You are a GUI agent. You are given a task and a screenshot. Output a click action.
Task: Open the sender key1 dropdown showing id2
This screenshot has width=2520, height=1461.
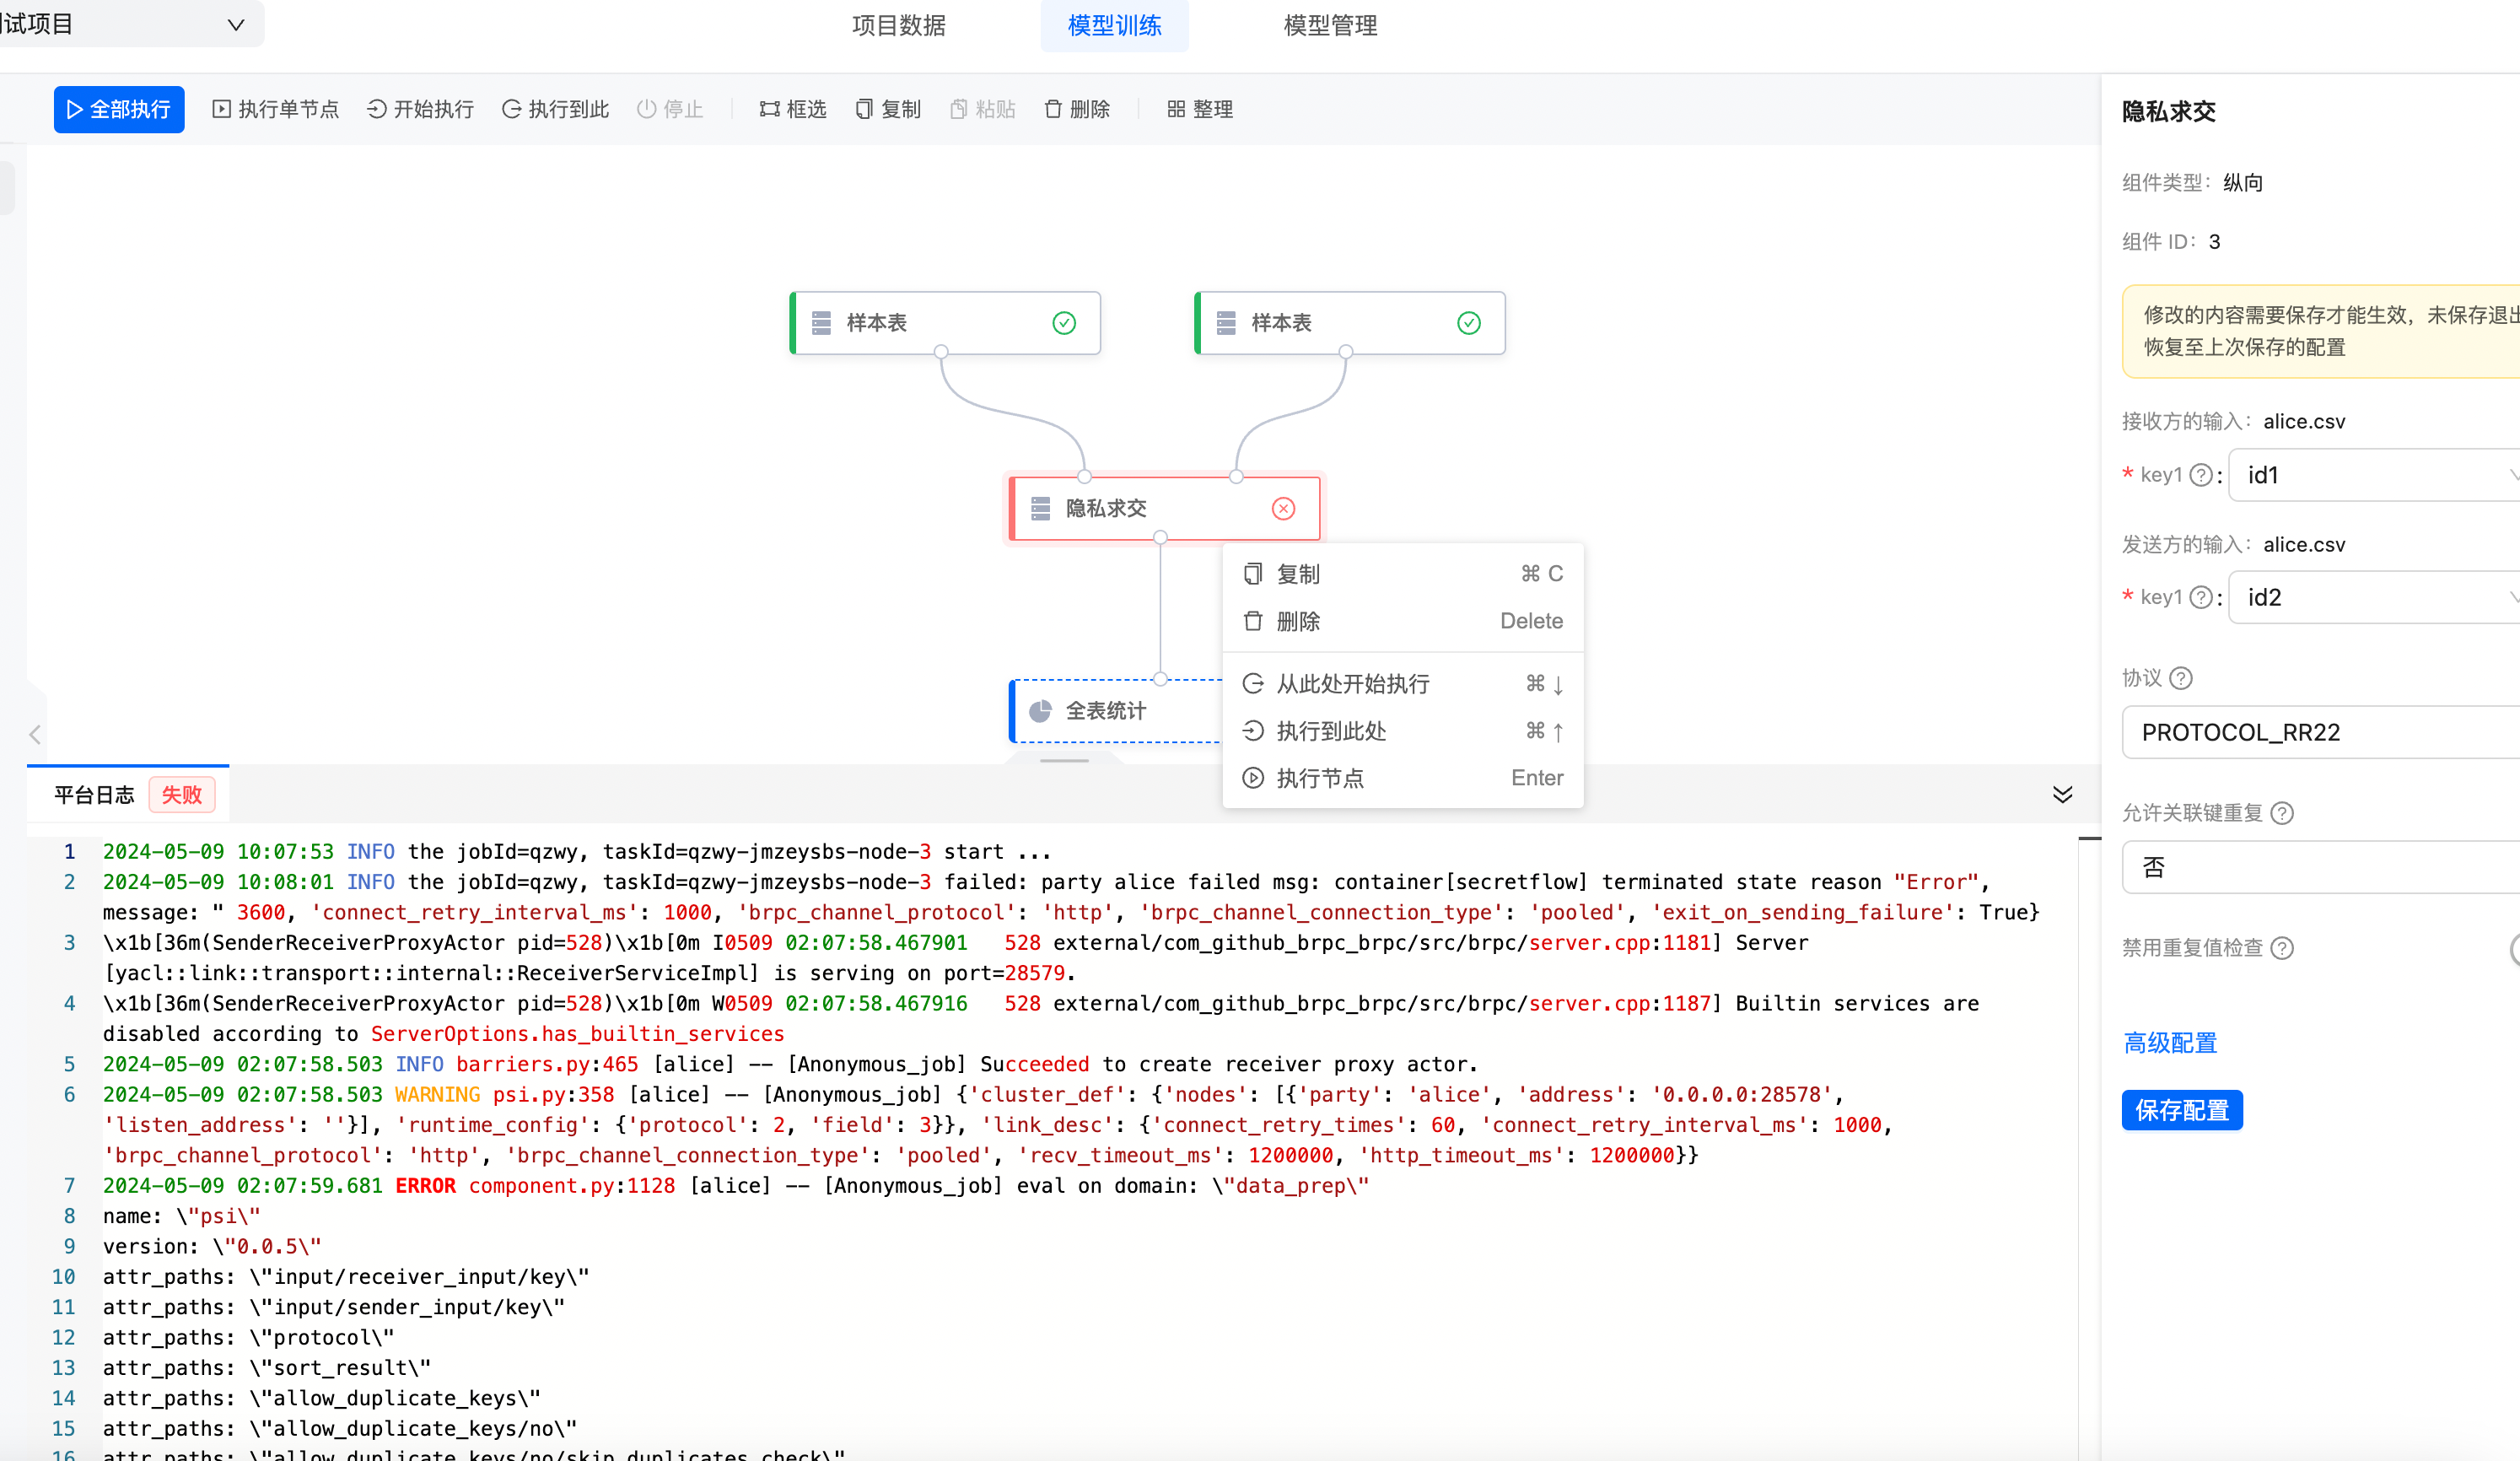2374,597
